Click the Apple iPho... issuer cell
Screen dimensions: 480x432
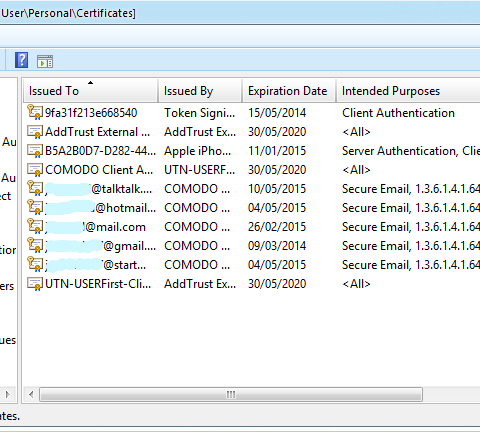click(x=198, y=151)
